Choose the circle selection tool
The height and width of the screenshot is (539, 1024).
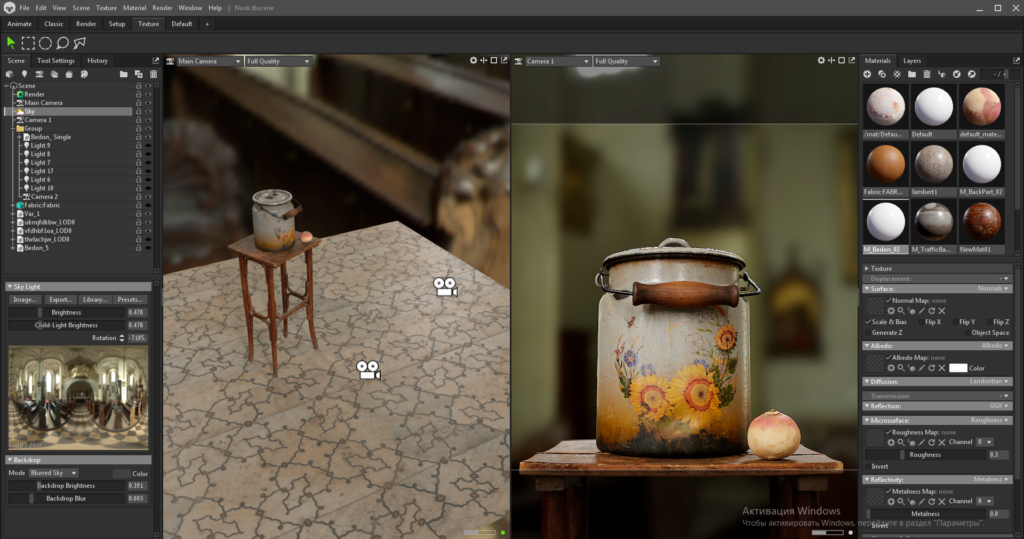pos(45,43)
